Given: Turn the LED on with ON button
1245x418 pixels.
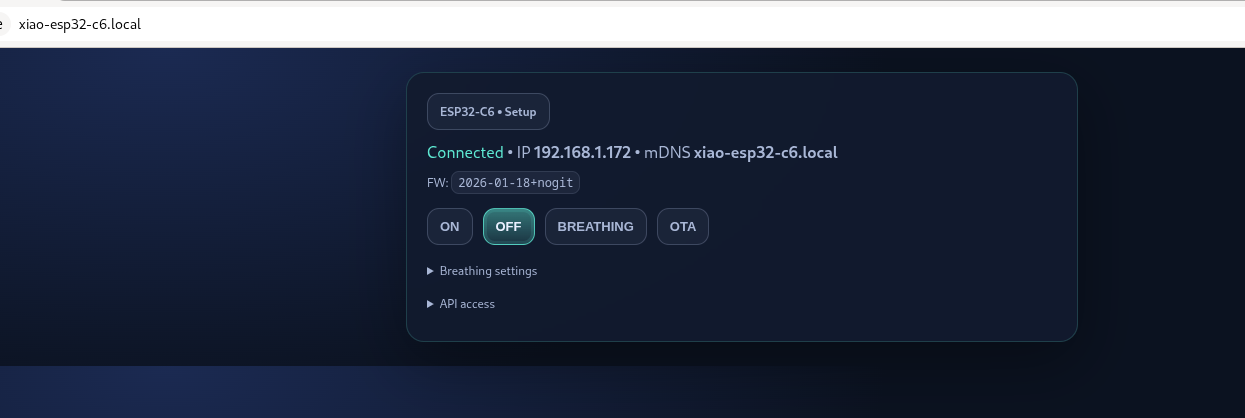Looking at the screenshot, I should [450, 226].
